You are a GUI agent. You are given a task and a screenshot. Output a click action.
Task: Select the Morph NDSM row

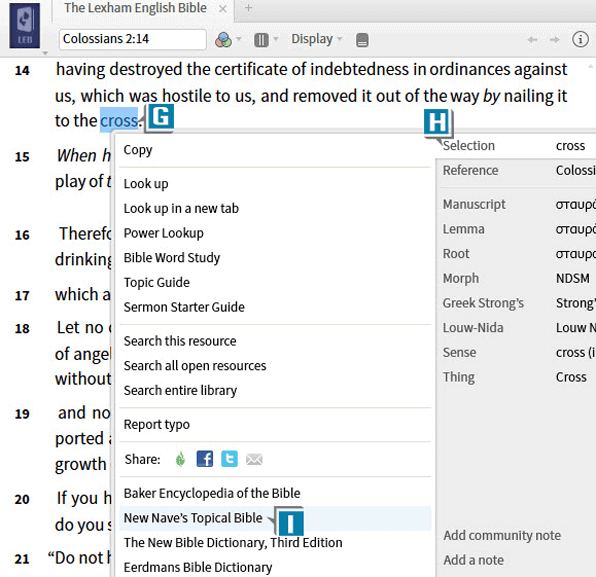coord(516,279)
